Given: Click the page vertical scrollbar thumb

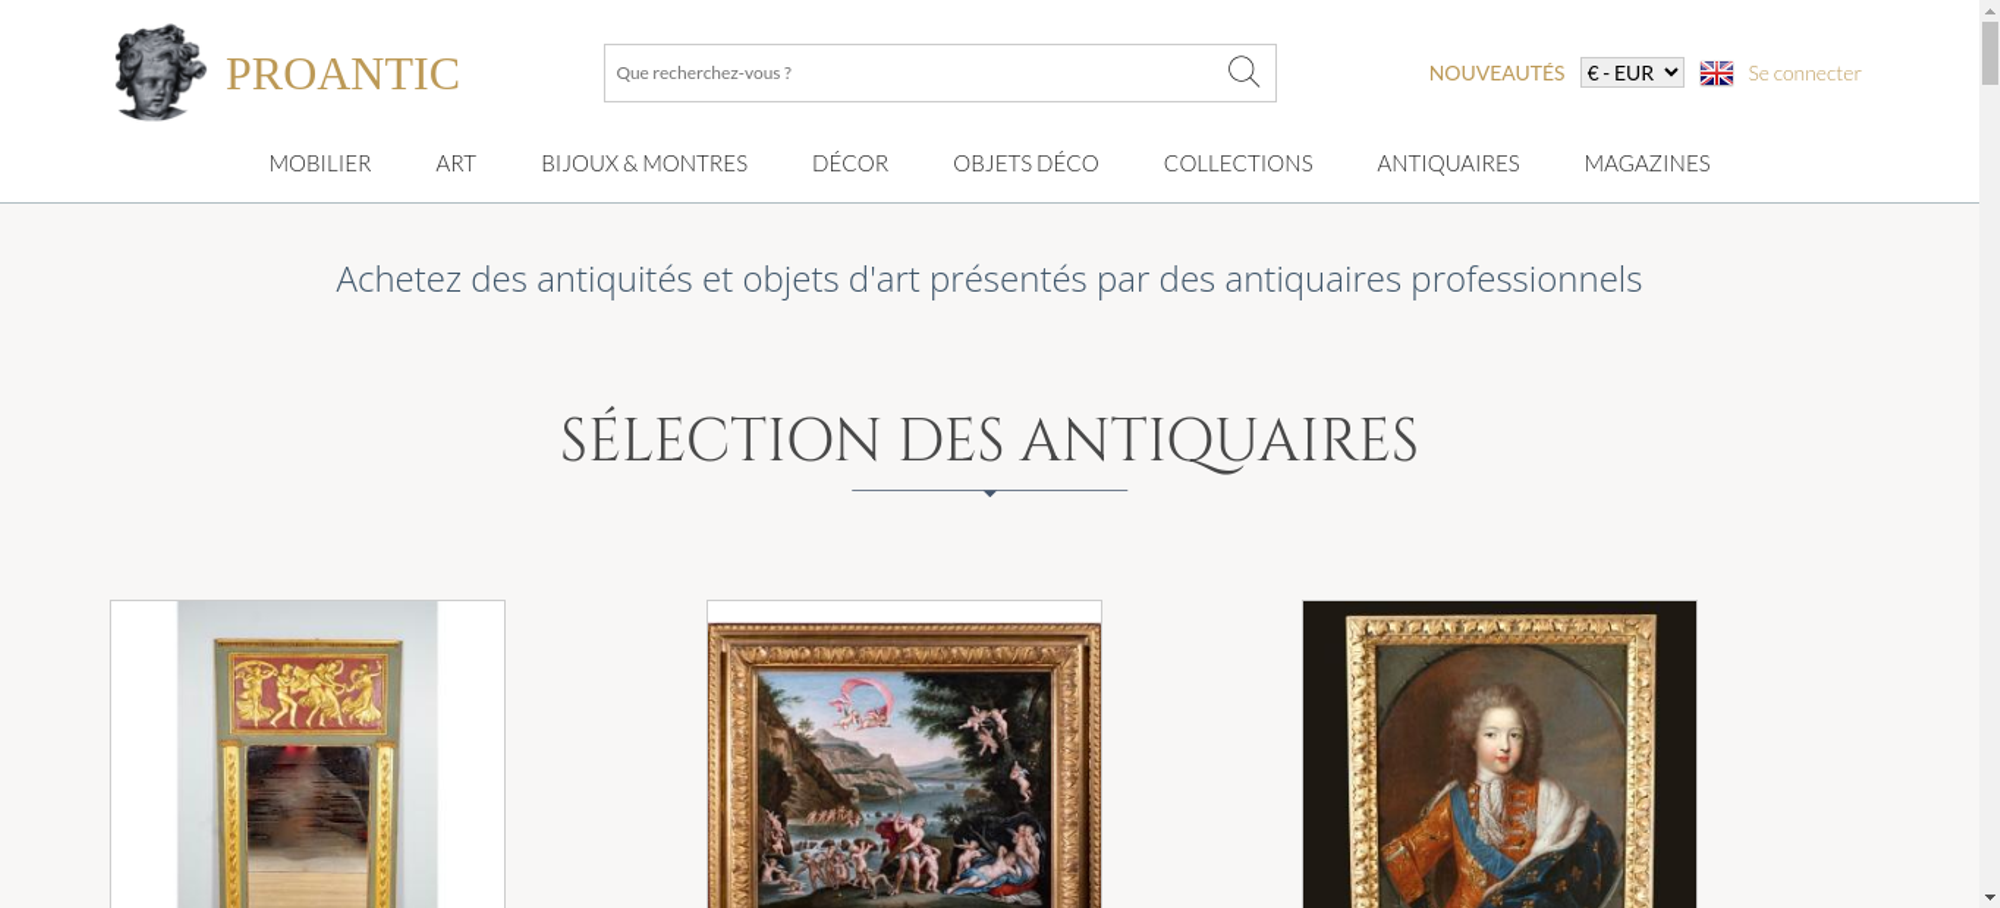Looking at the screenshot, I should pos(1989,53).
